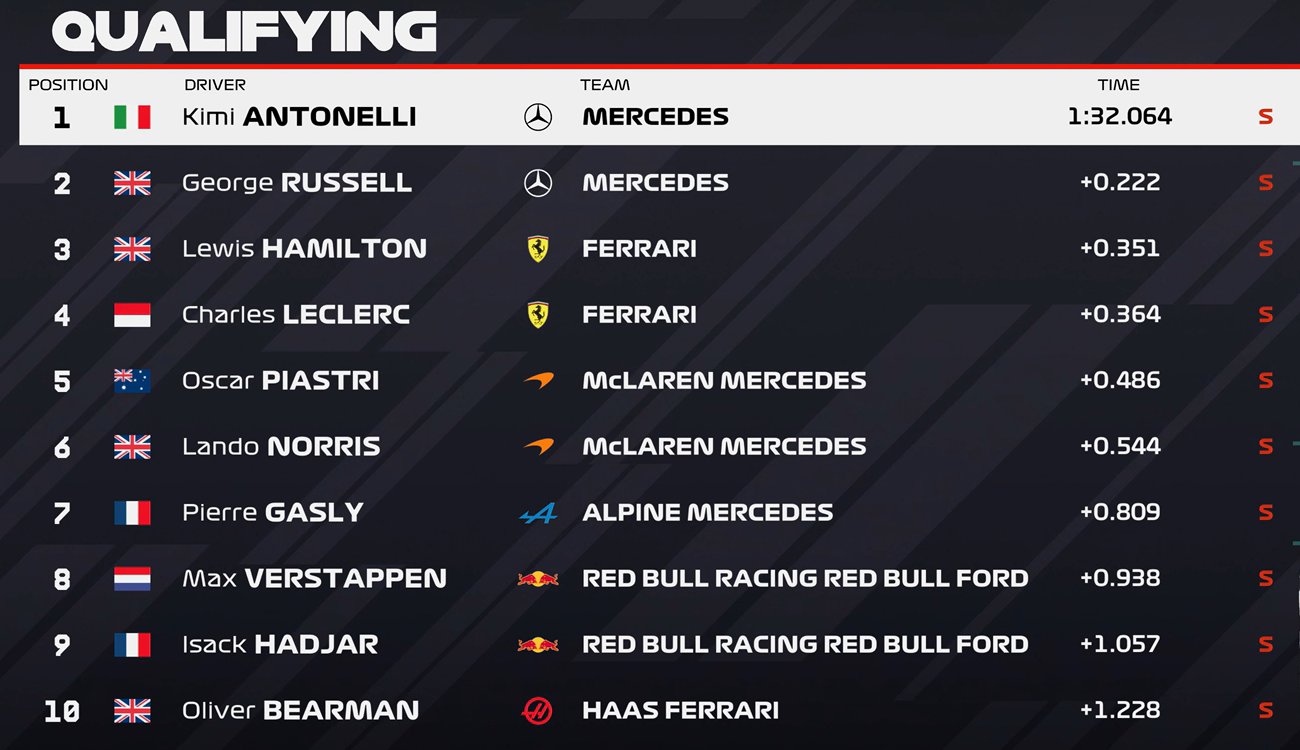This screenshot has height=750, width=1300.
Task: Open driver name Lewis HAMILTON
Action: 304,249
